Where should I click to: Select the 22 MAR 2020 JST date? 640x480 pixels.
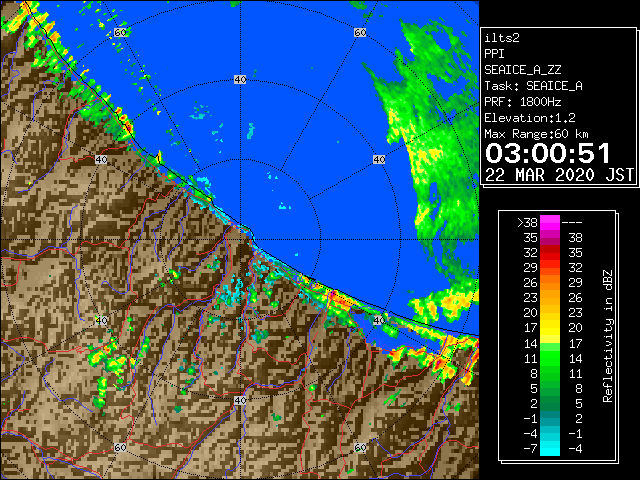[x=559, y=175]
